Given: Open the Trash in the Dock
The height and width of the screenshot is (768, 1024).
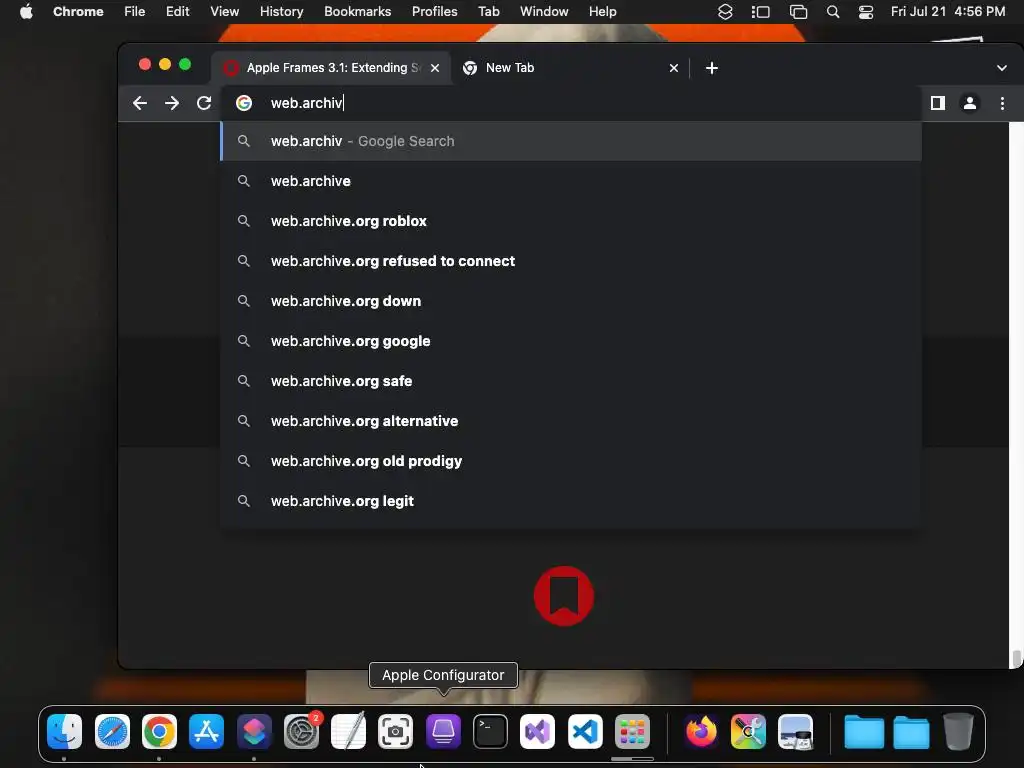Looking at the screenshot, I should pyautogui.click(x=958, y=731).
